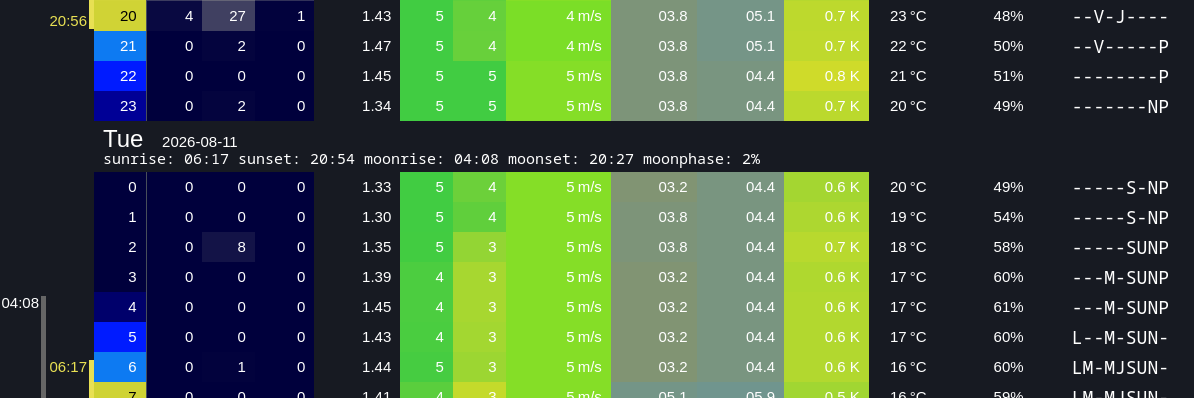This screenshot has height=398, width=1194.
Task: Click the 2026-08-11 date label
Action: [200, 142]
